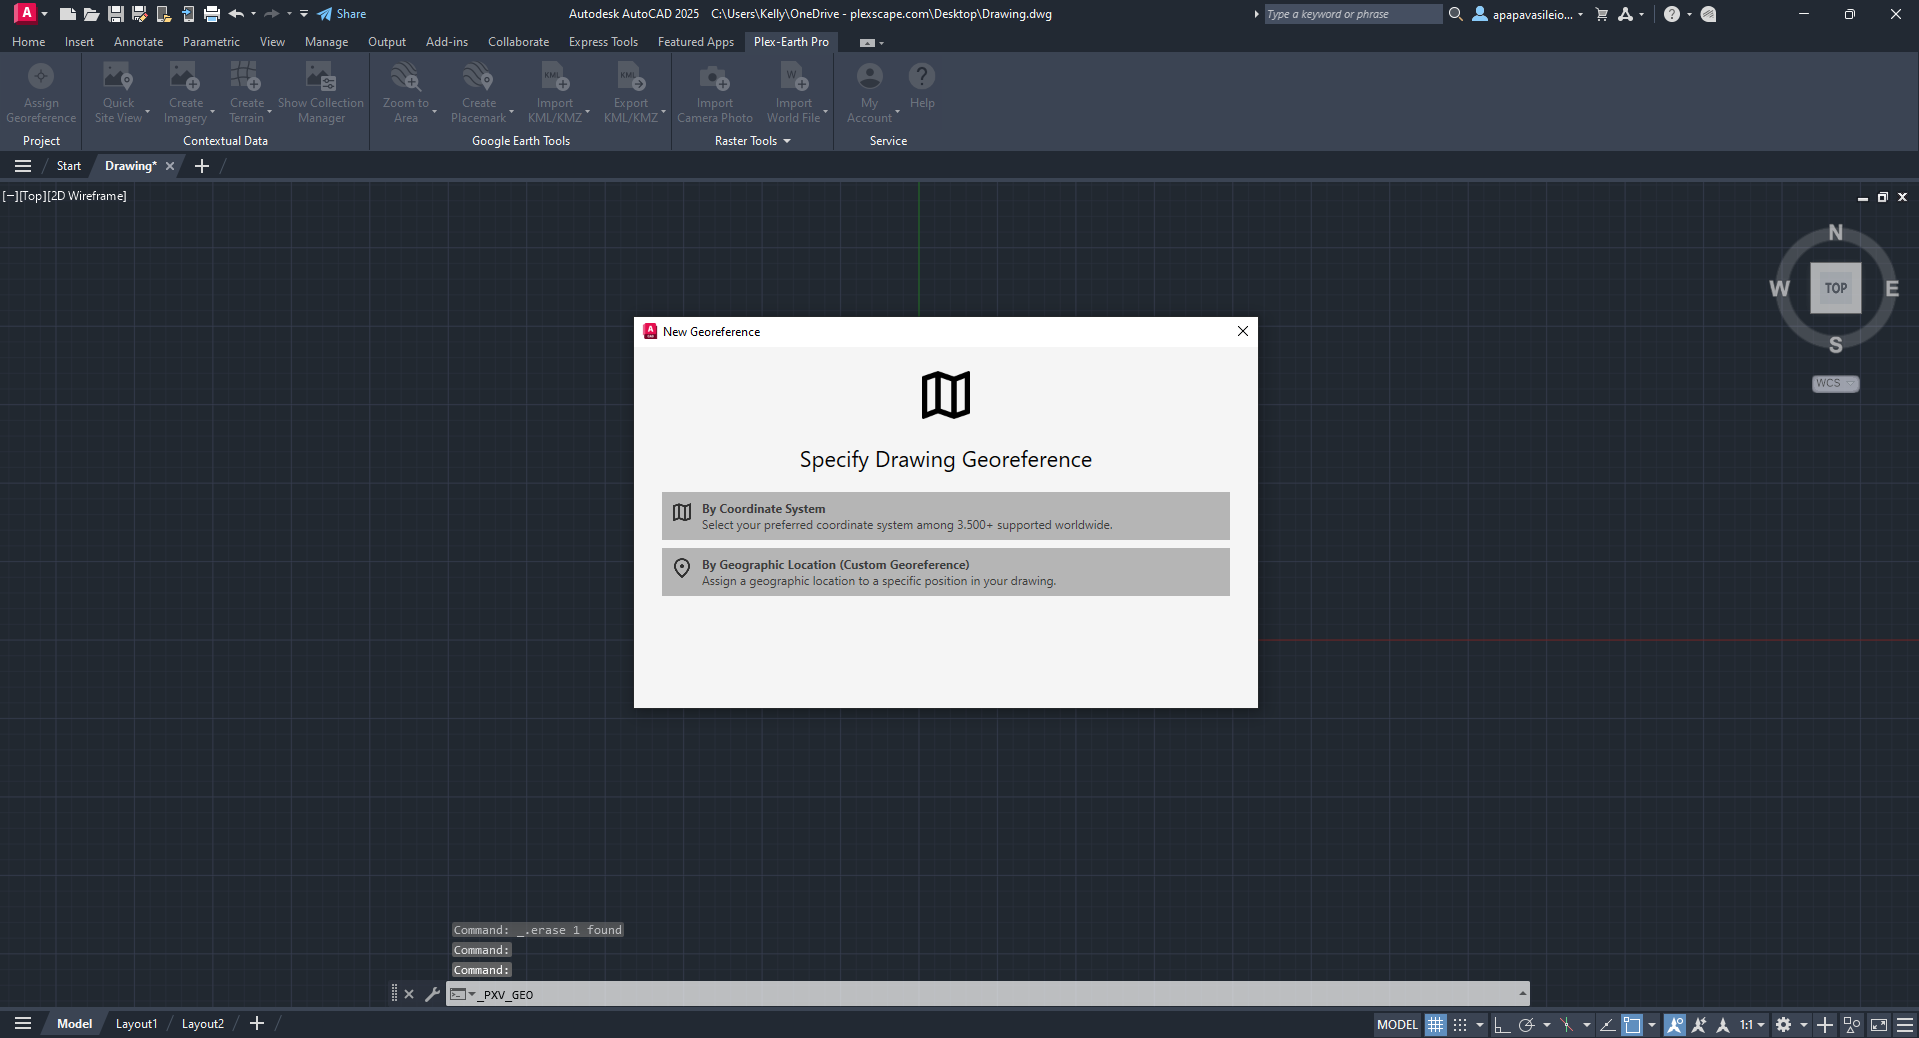Select the Featured Apps tab
This screenshot has height=1038, width=1919.
pyautogui.click(x=695, y=42)
